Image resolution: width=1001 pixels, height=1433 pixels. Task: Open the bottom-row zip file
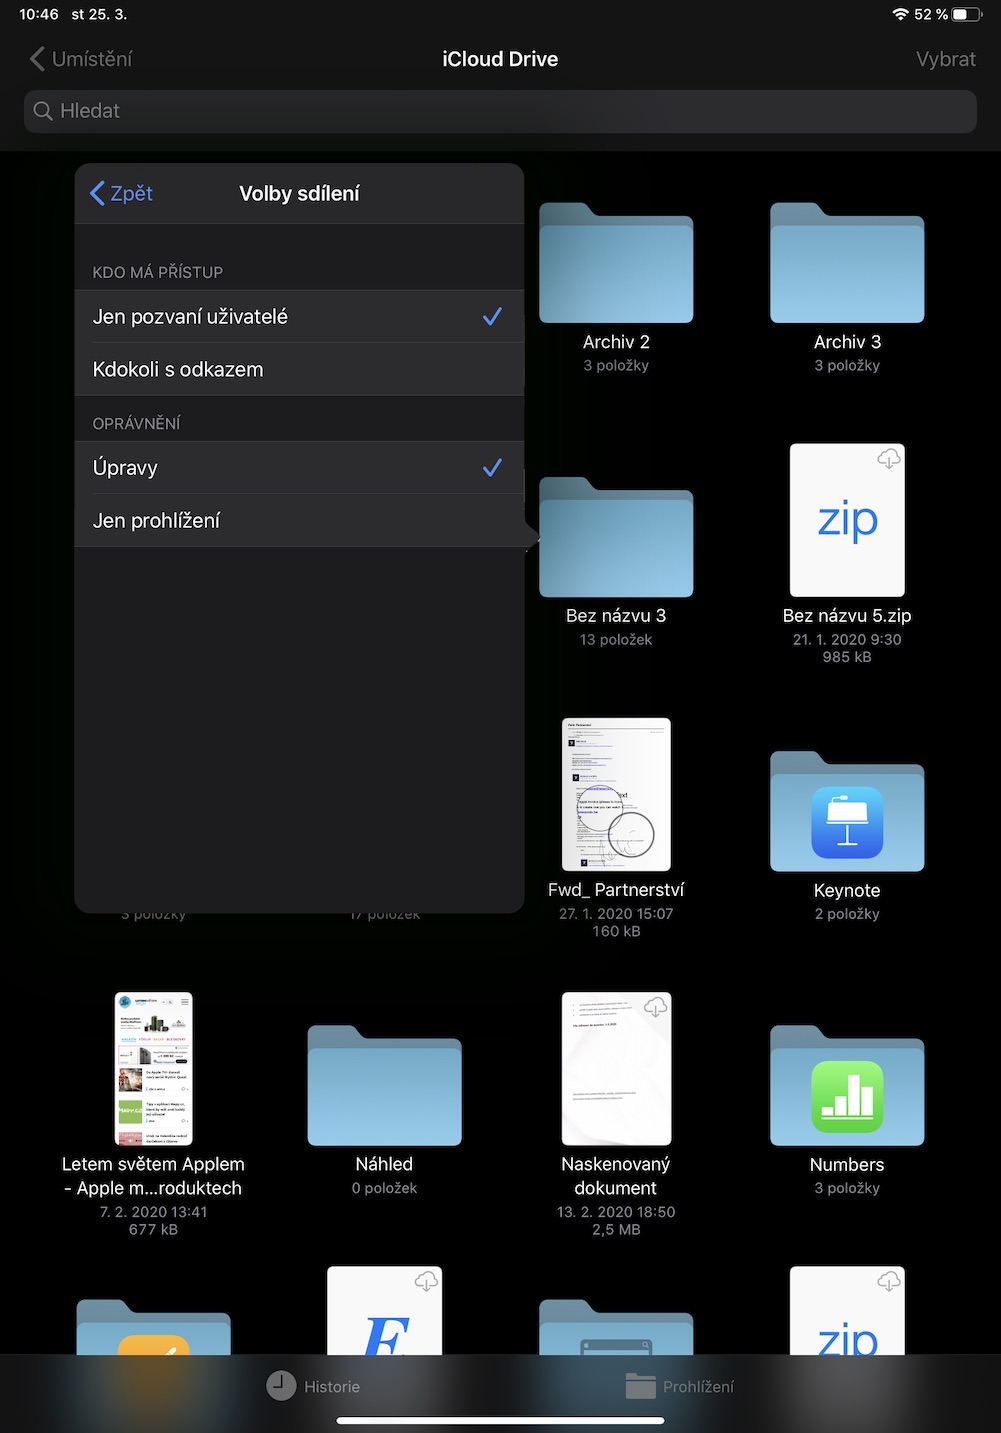tap(847, 1311)
